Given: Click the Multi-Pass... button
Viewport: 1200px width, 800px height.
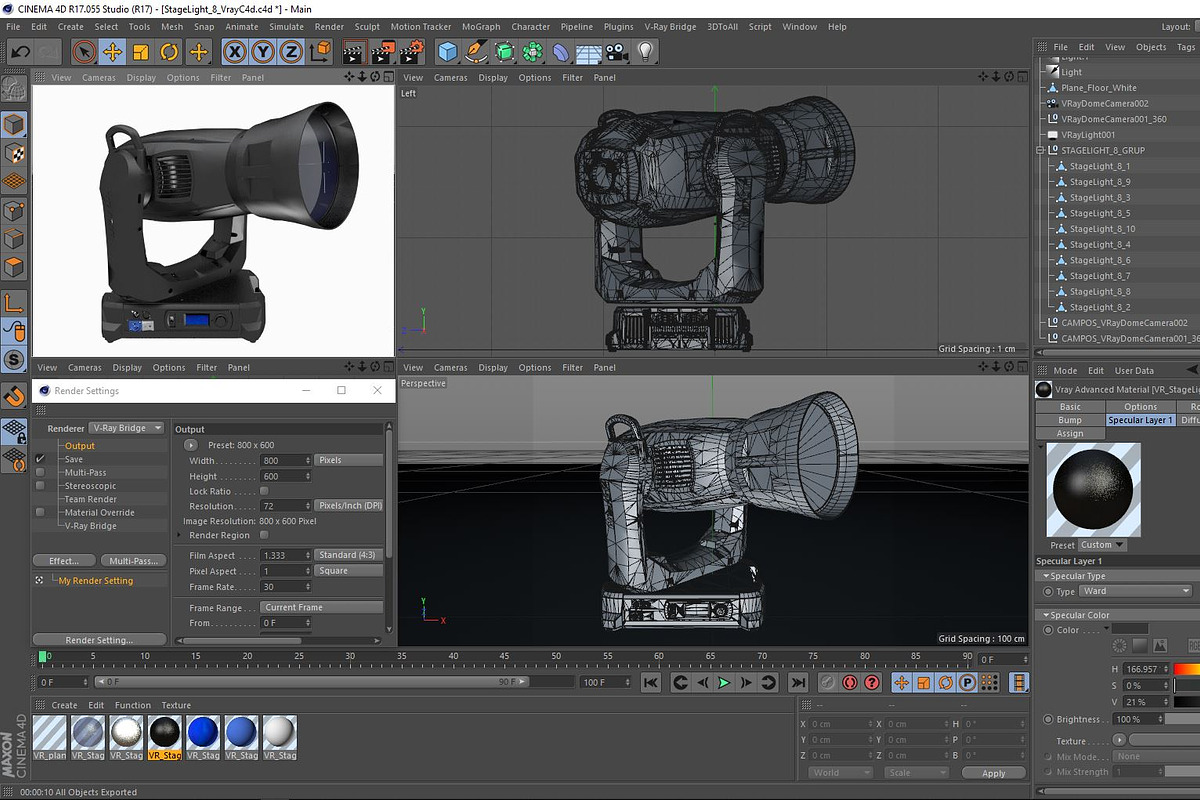Looking at the screenshot, I should pyautogui.click(x=133, y=561).
